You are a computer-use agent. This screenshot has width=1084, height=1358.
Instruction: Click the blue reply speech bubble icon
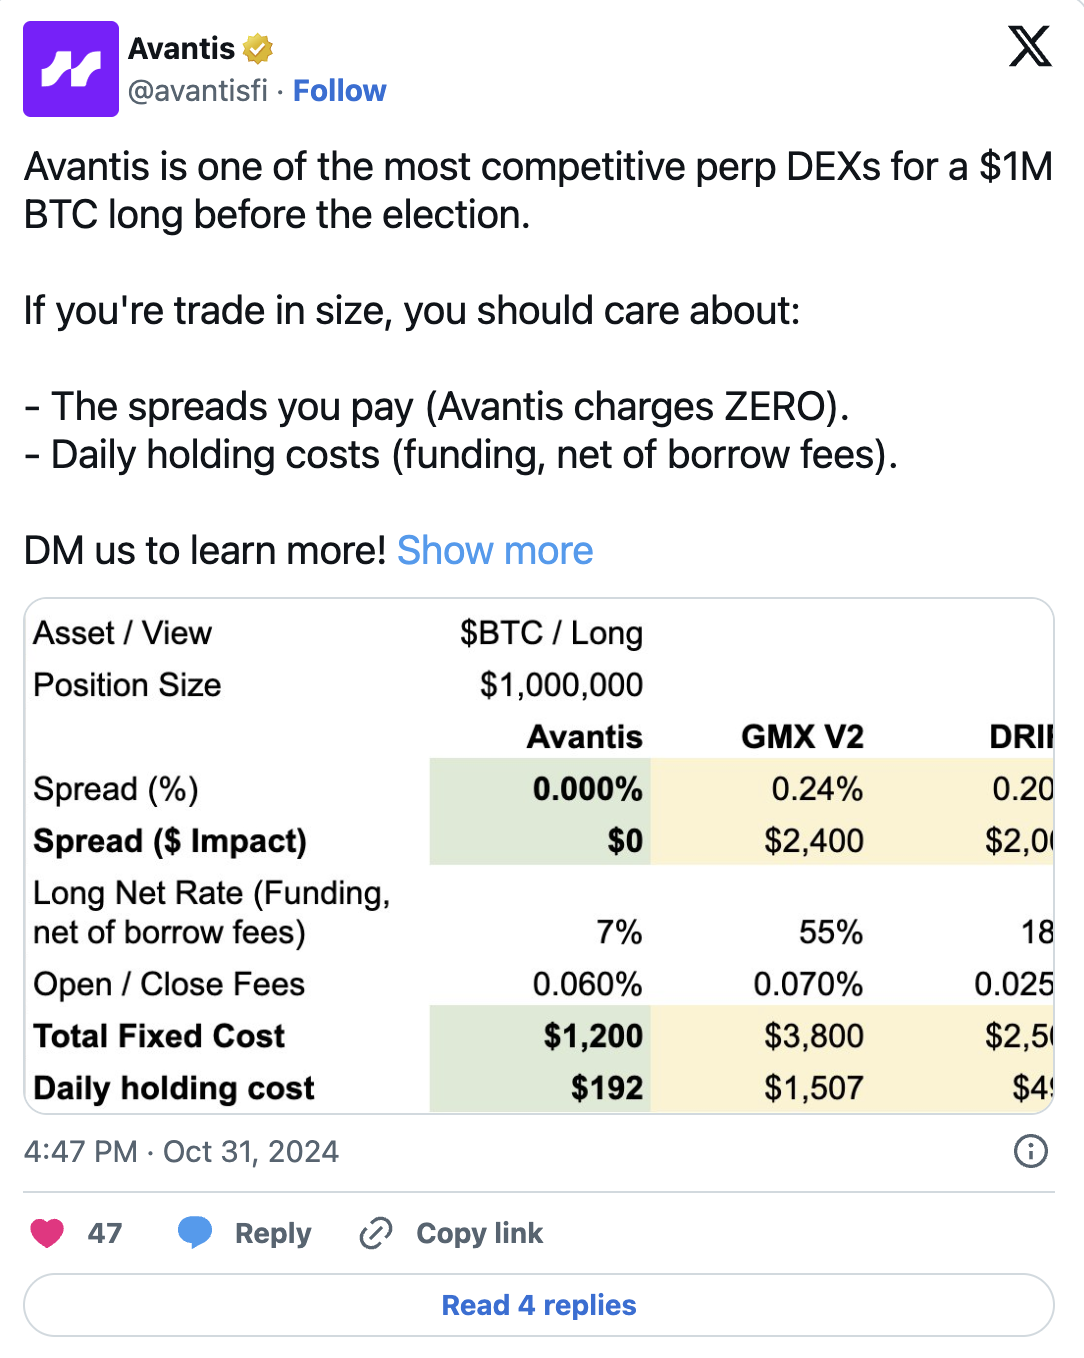(x=195, y=1232)
